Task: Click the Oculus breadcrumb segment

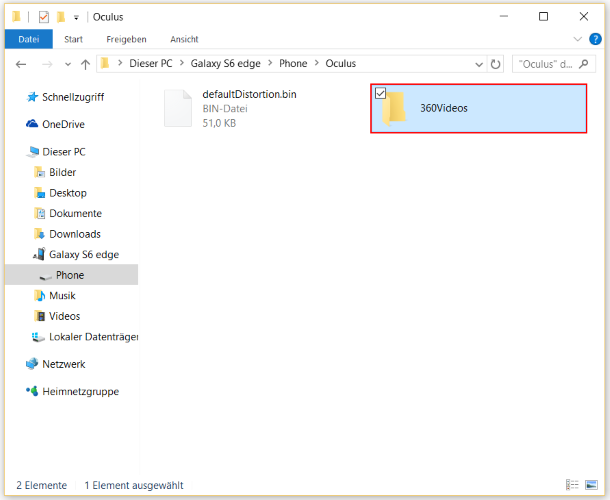Action: pyautogui.click(x=340, y=63)
